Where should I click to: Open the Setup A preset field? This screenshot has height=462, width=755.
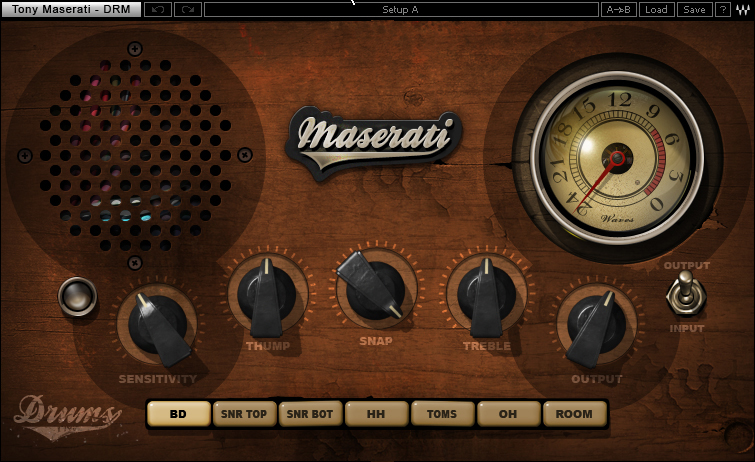click(x=400, y=10)
